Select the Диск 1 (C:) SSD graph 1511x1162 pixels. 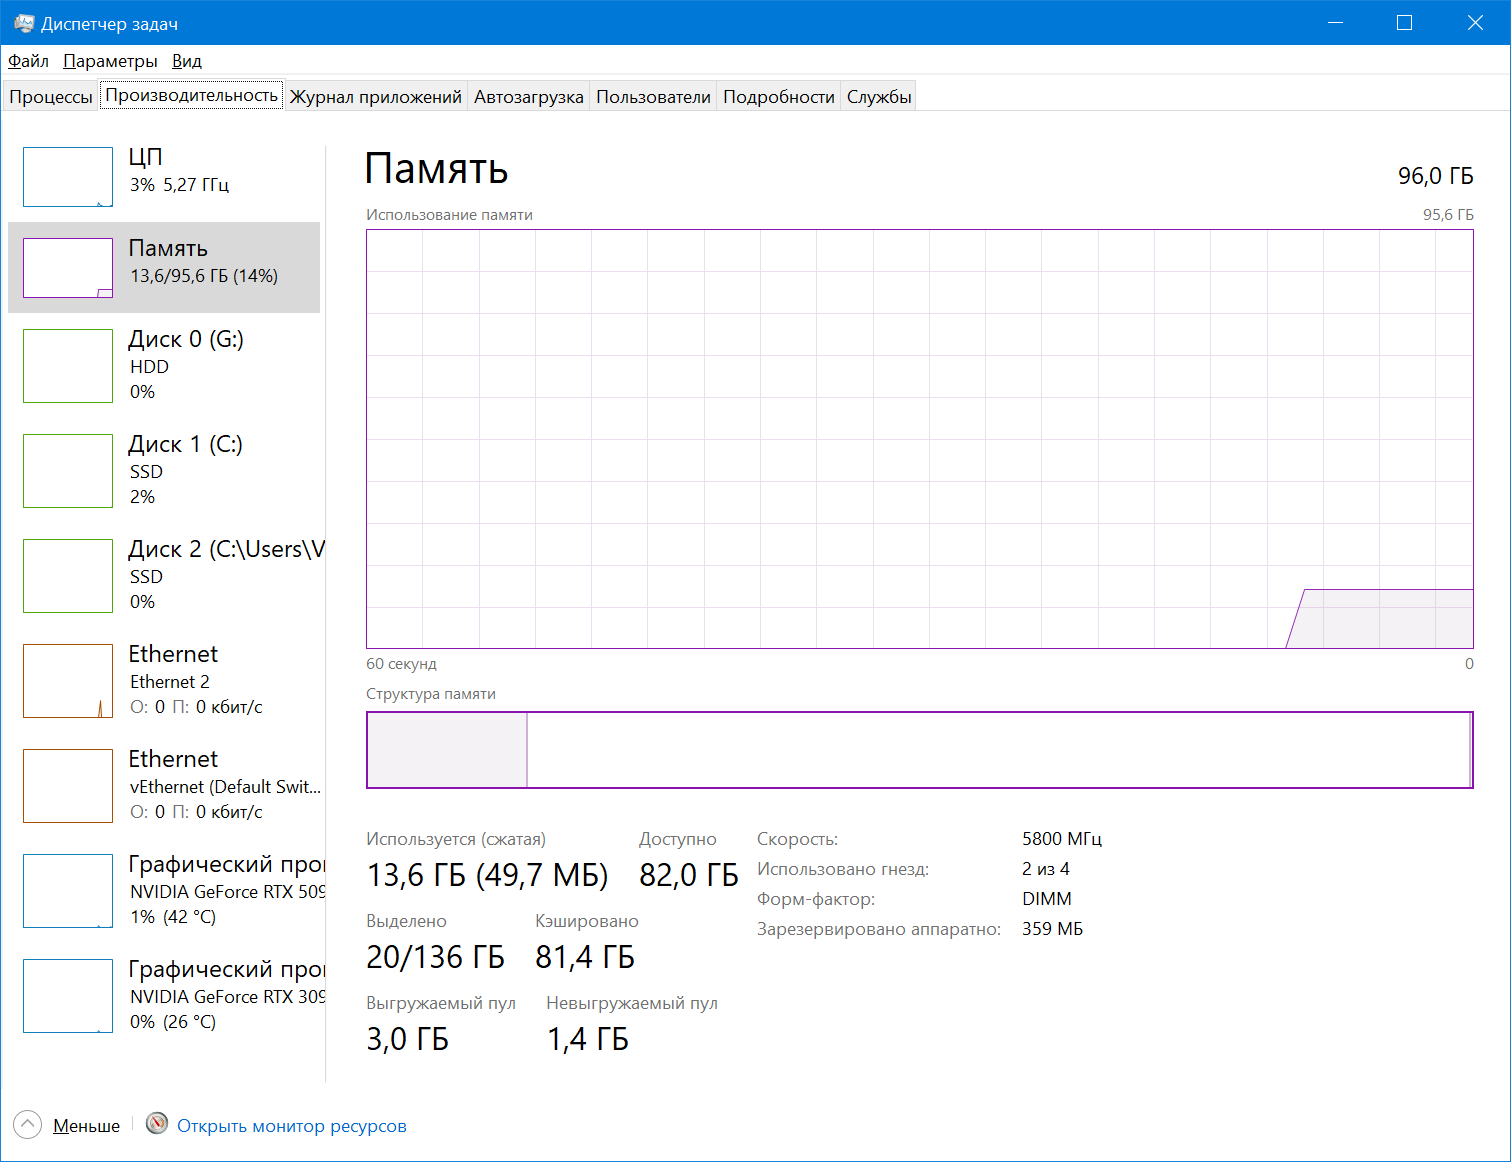[x=68, y=471]
